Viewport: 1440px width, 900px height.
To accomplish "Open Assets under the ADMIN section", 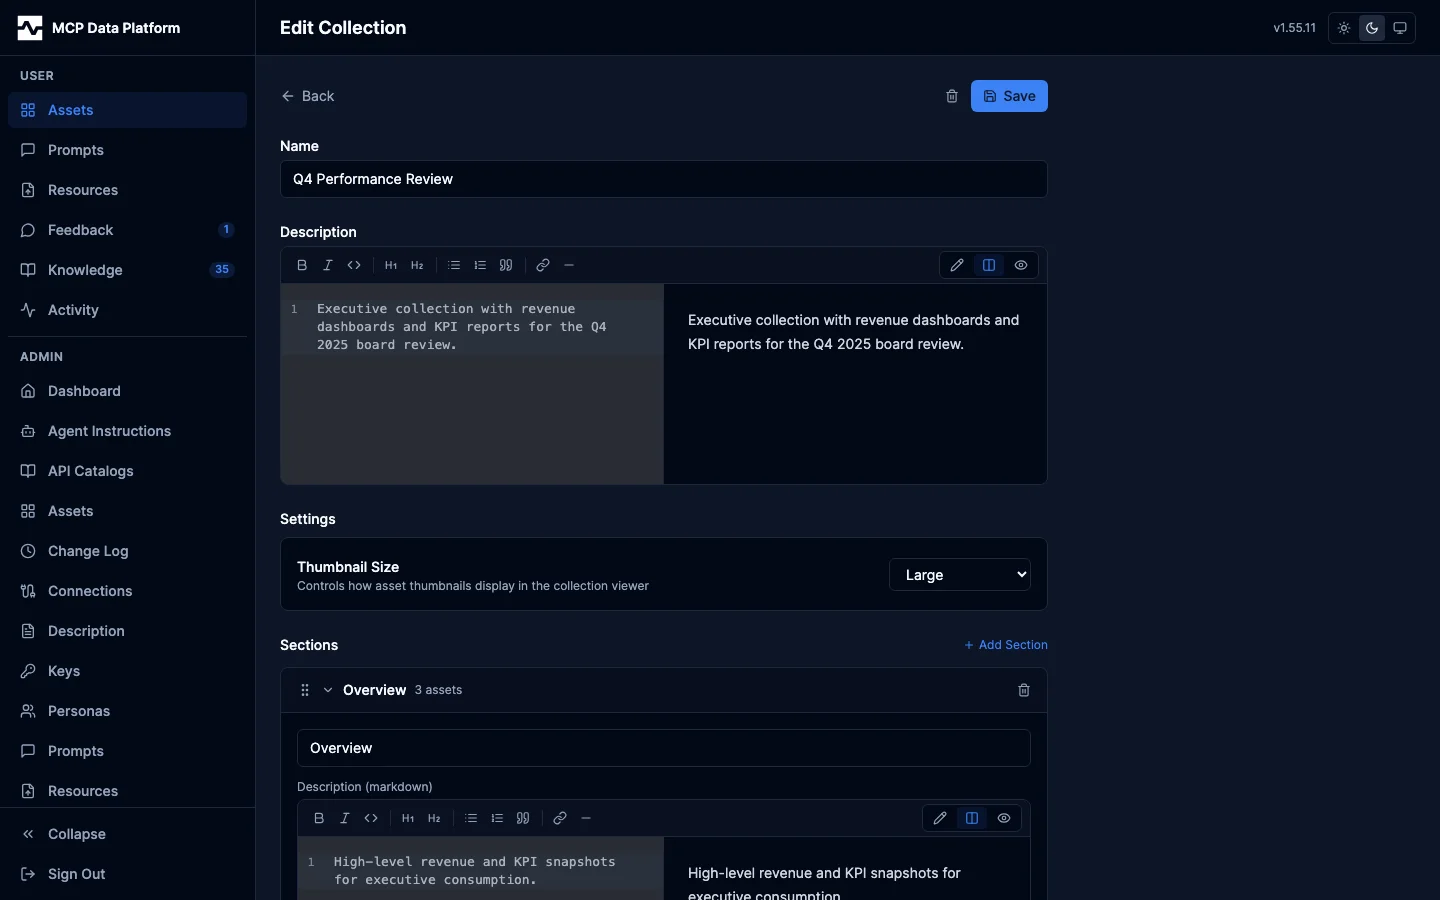I will coord(127,511).
